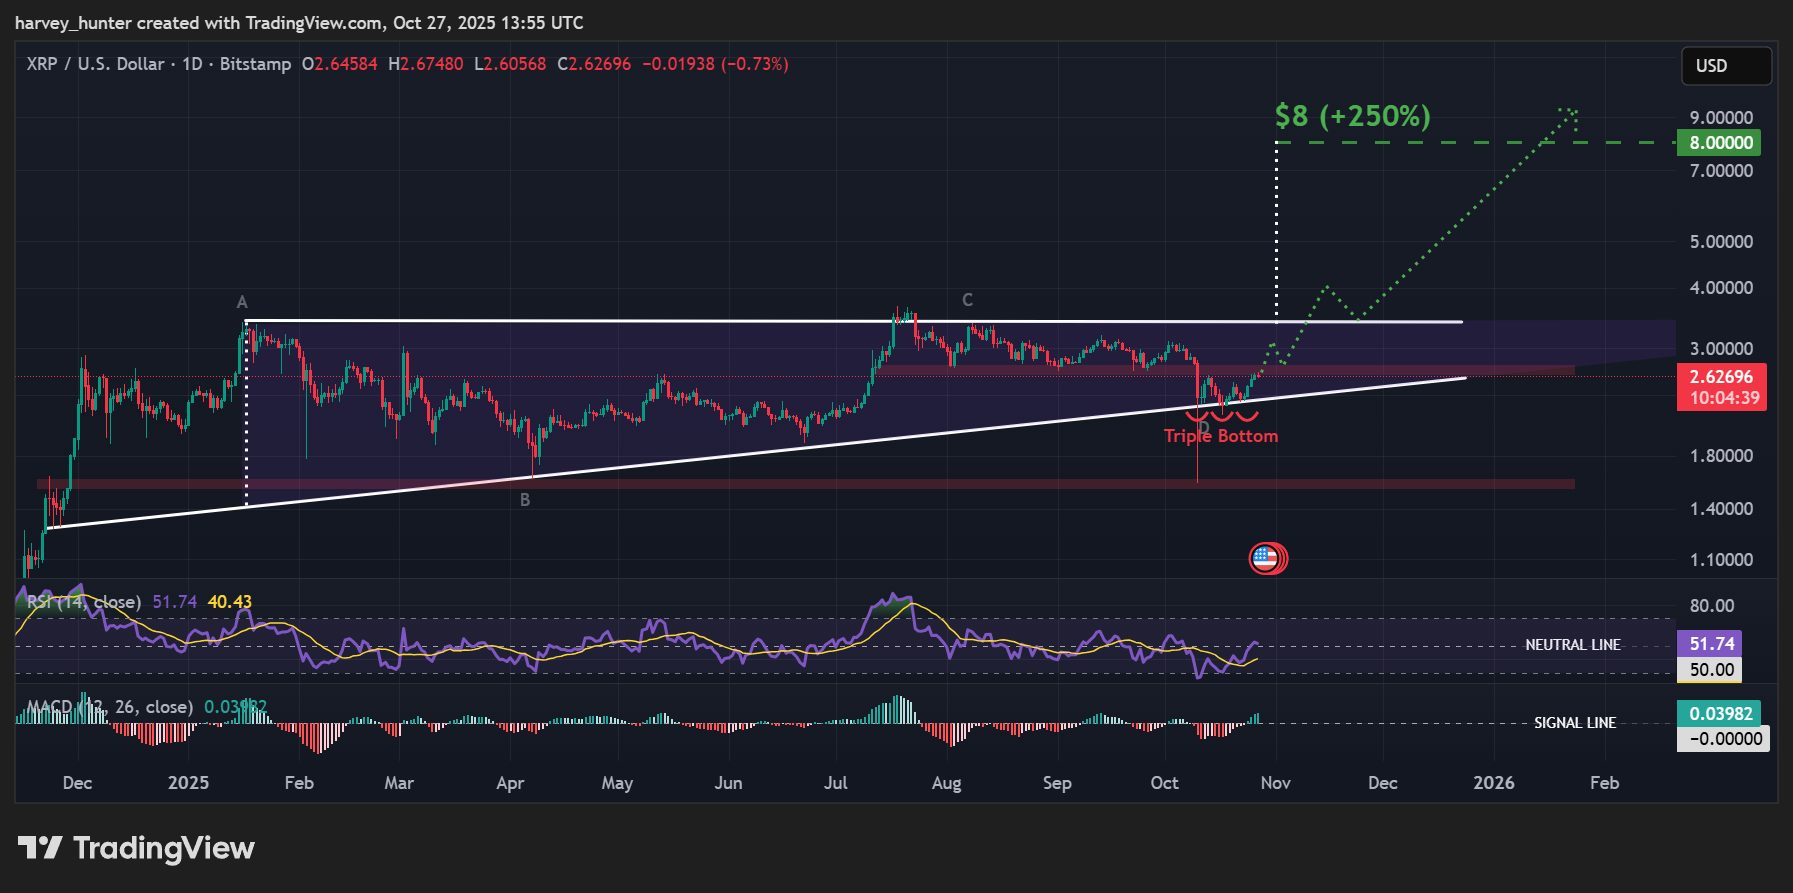Click the US flag economic event icon

pos(1266,558)
